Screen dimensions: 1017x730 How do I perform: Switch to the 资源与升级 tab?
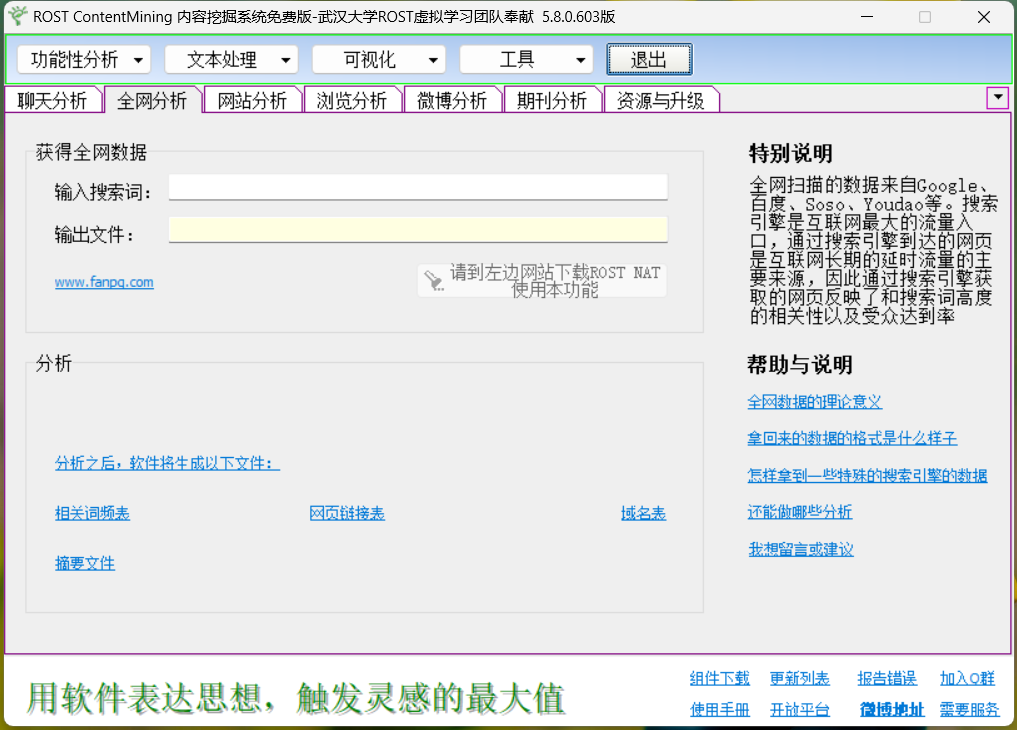coord(662,99)
